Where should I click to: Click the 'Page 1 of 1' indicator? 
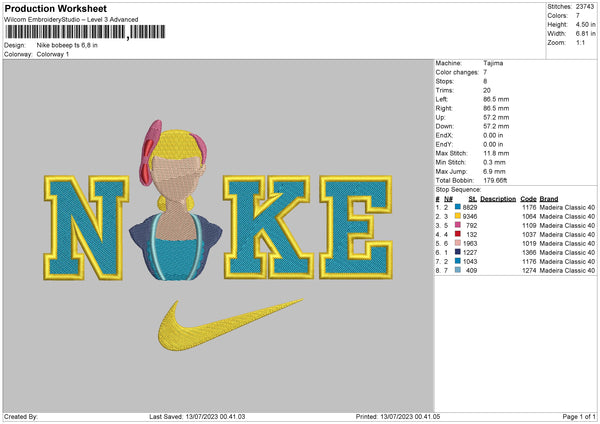pyautogui.click(x=579, y=417)
